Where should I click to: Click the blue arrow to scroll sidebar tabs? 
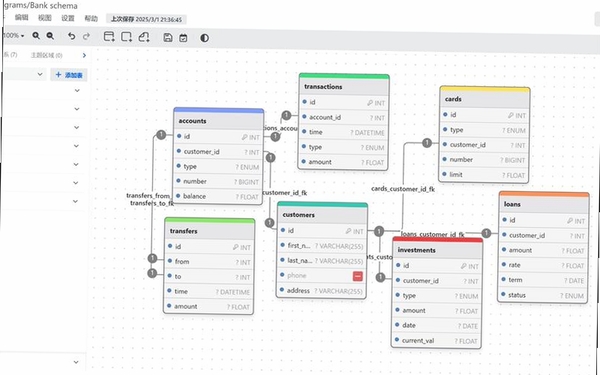coord(84,55)
